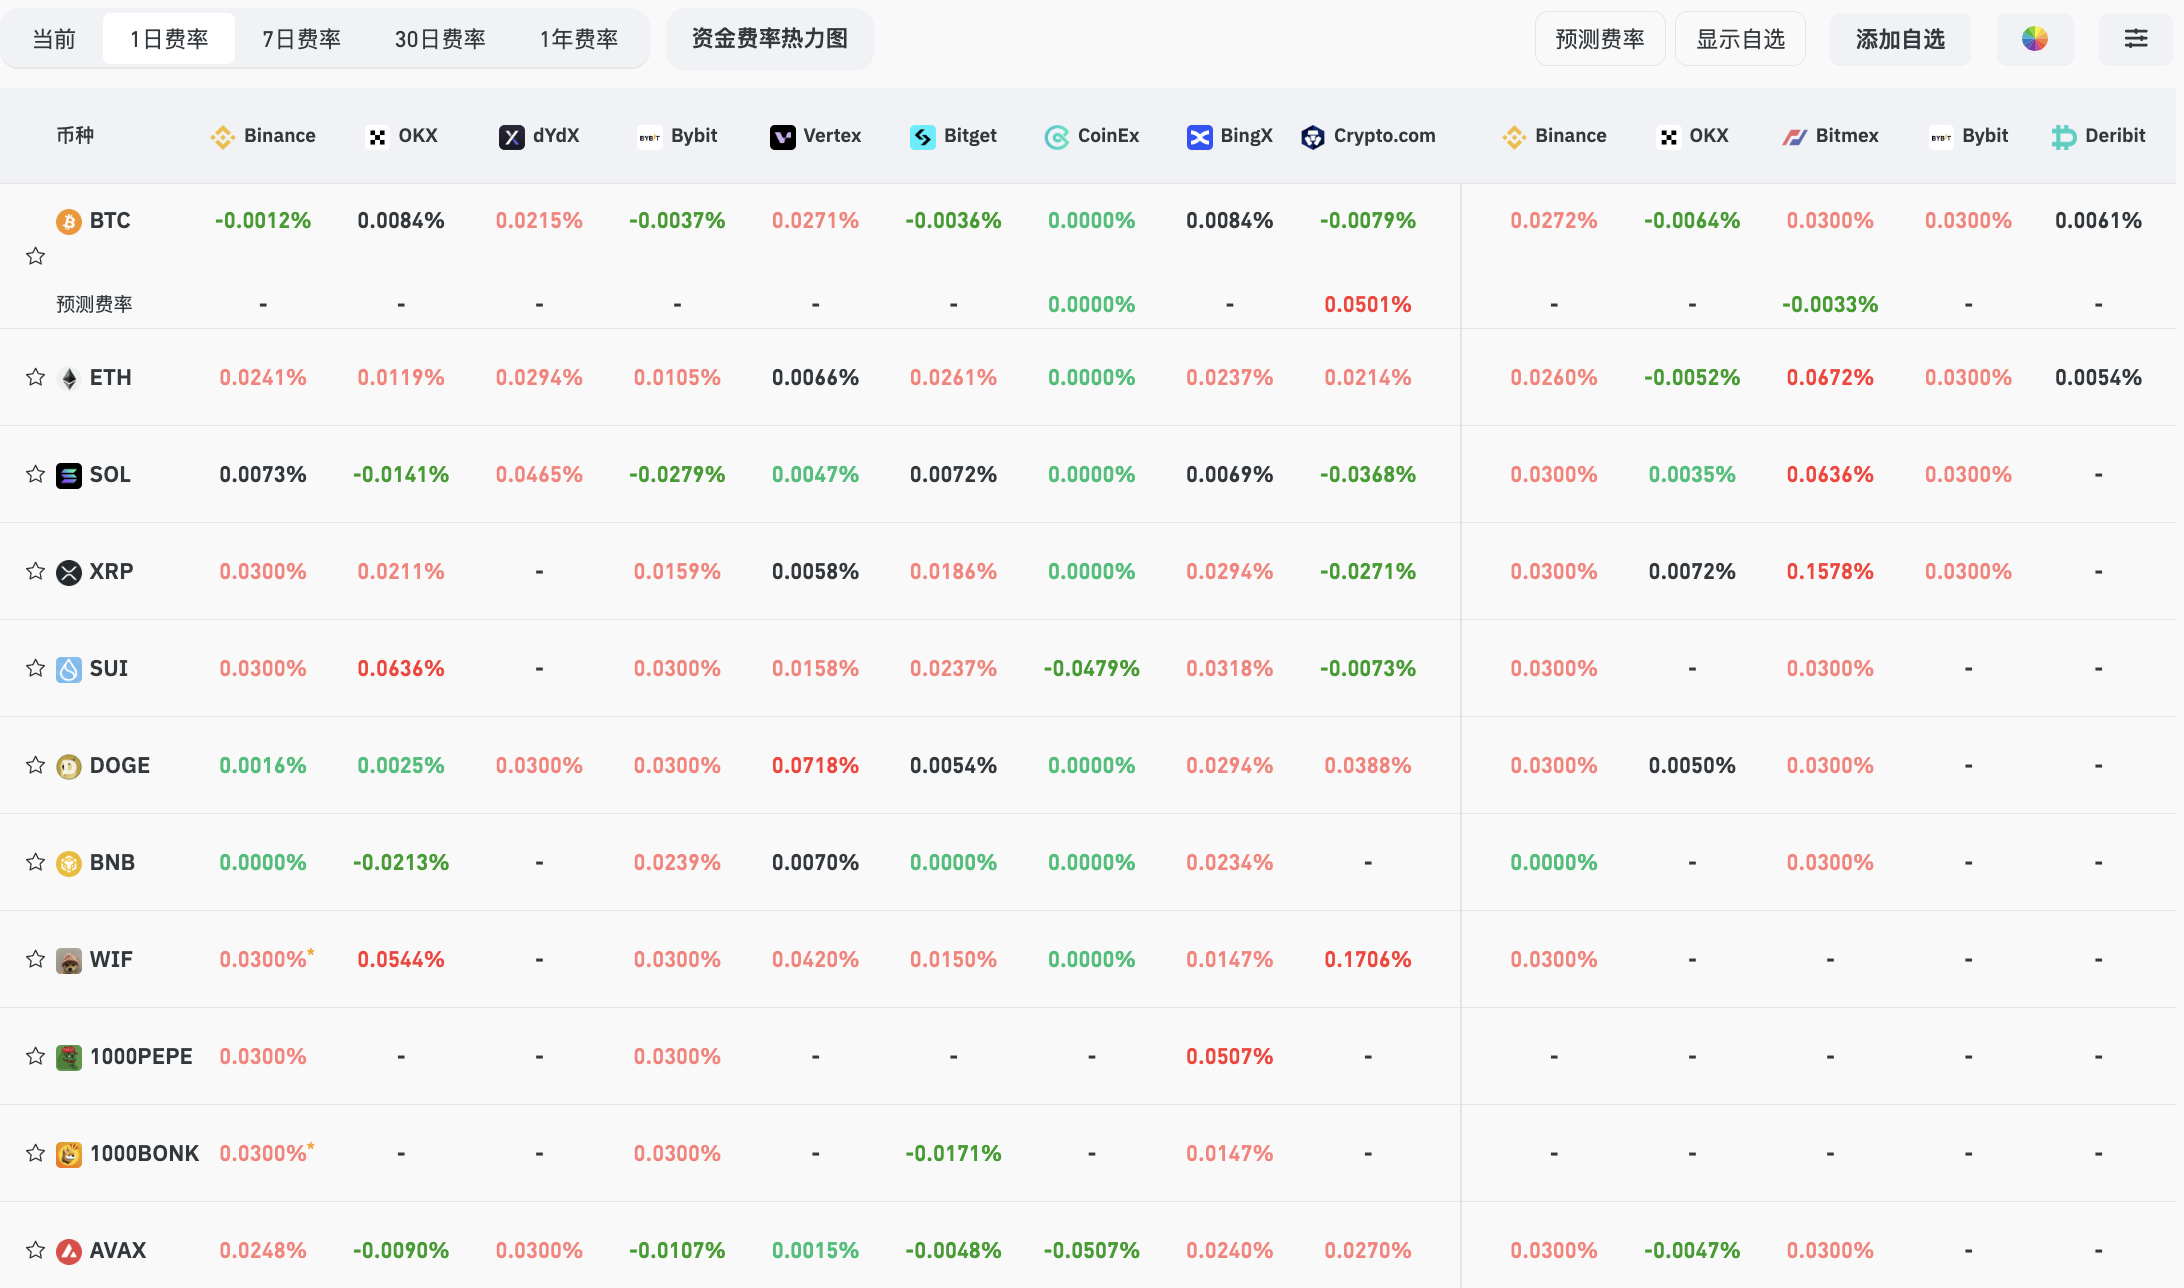Switch to the 7日费率 tab
2184x1288 pixels.
click(x=301, y=39)
